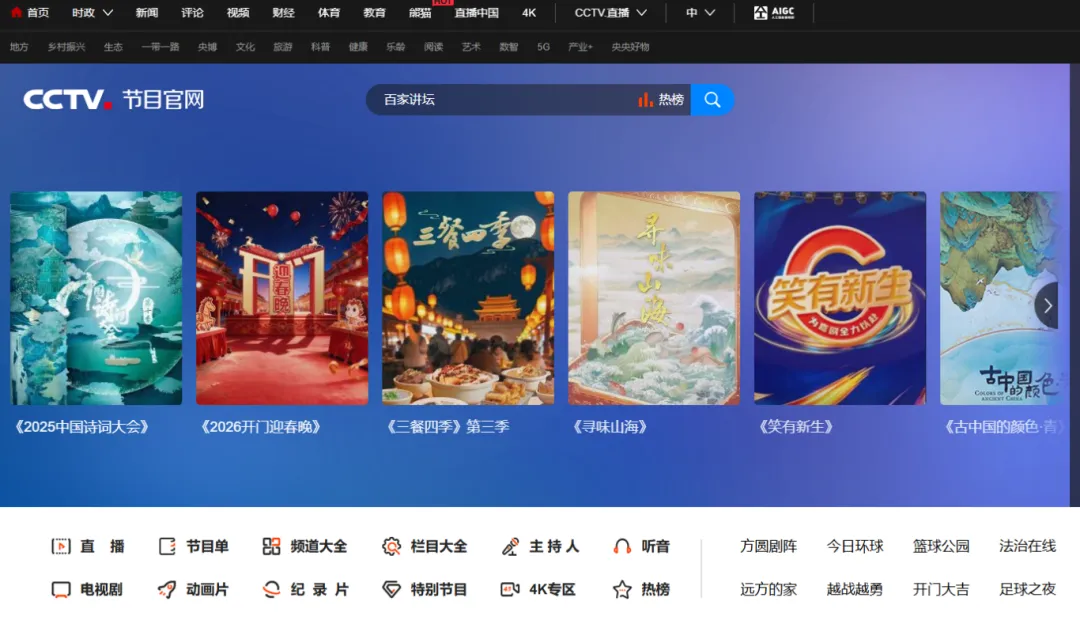
Task: Click the 热榜 star icon
Action: tap(622, 590)
